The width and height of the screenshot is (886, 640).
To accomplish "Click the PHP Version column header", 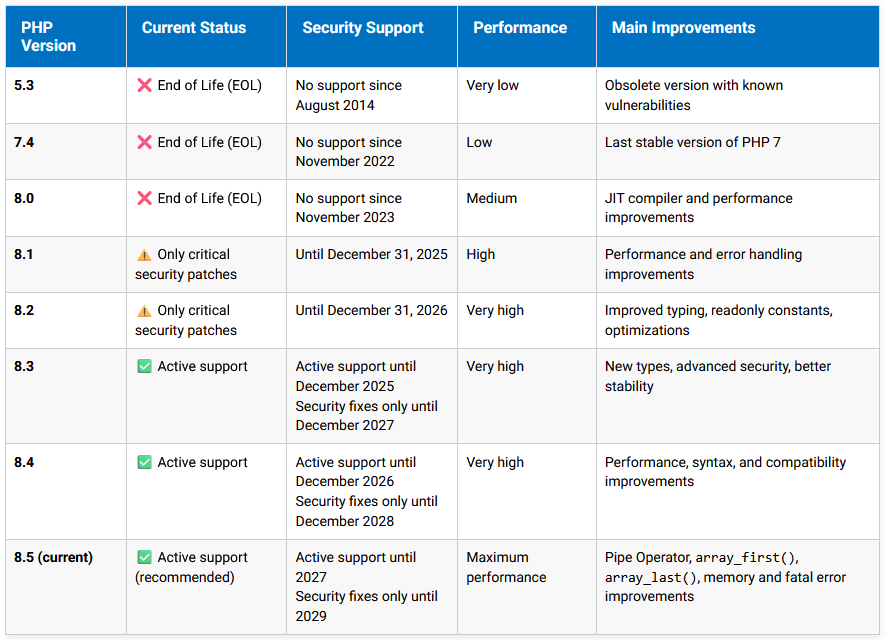I will (48, 37).
